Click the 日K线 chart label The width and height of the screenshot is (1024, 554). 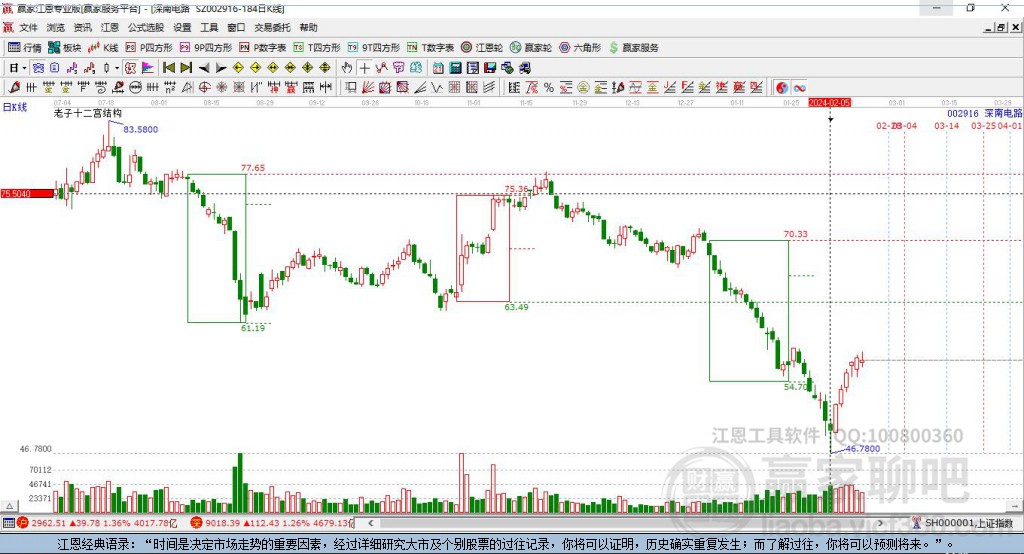pyautogui.click(x=15, y=107)
